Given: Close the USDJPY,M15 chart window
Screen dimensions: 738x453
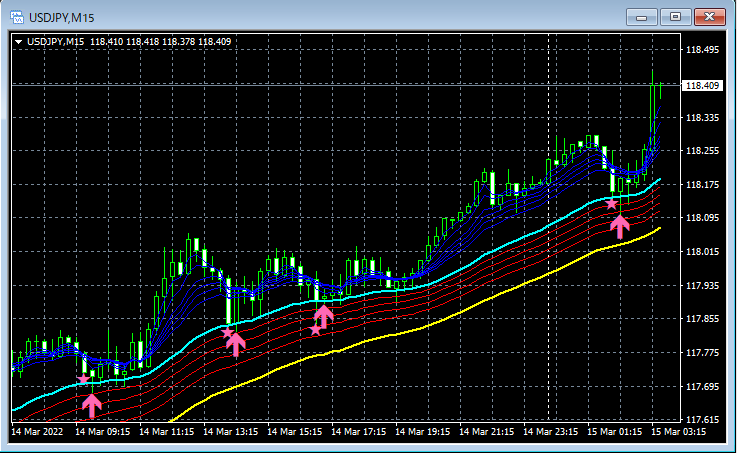Looking at the screenshot, I should pos(710,17).
